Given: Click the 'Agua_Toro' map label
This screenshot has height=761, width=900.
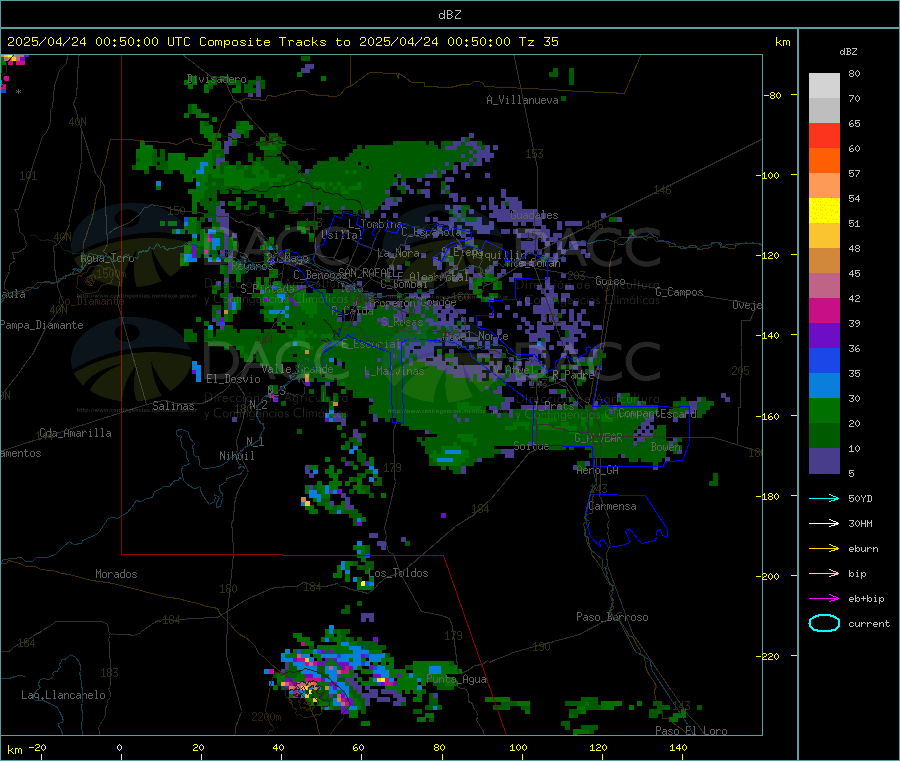Looking at the screenshot, I should coord(107,258).
